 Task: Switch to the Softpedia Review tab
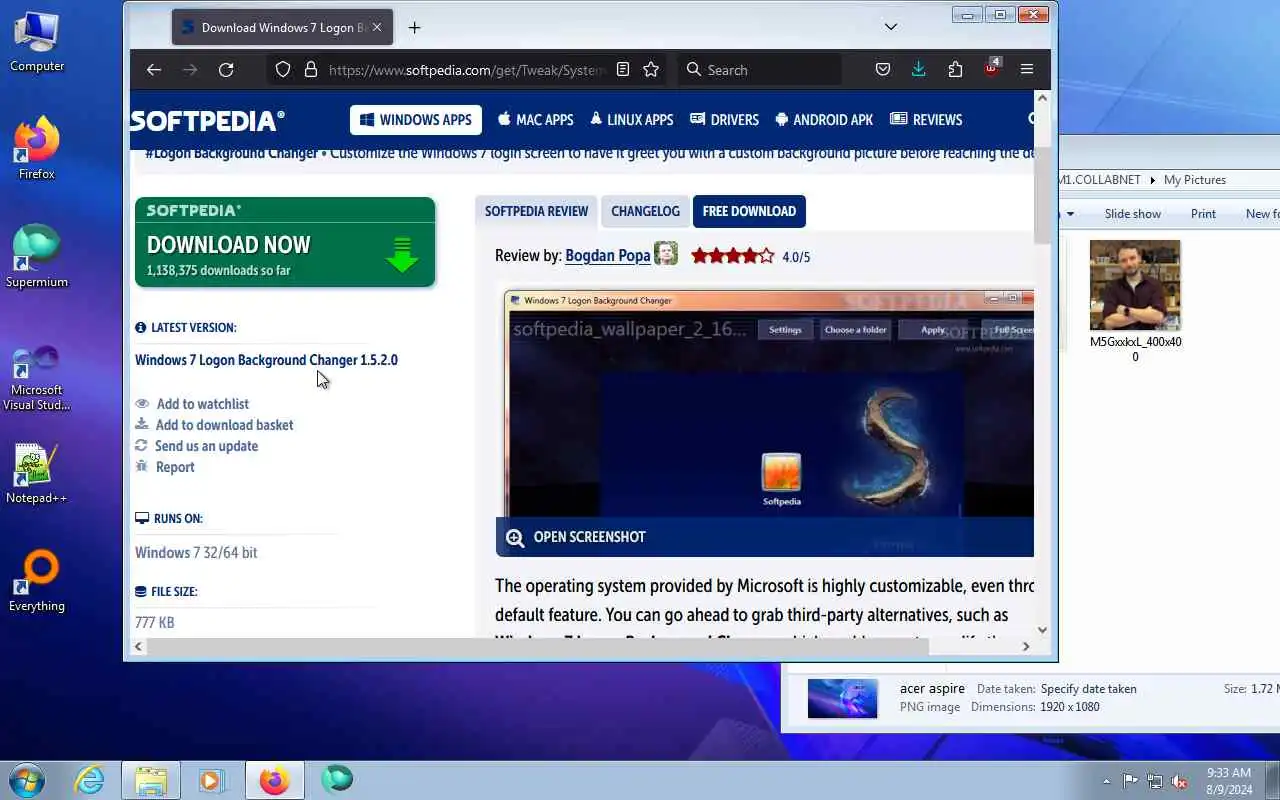[x=536, y=211]
